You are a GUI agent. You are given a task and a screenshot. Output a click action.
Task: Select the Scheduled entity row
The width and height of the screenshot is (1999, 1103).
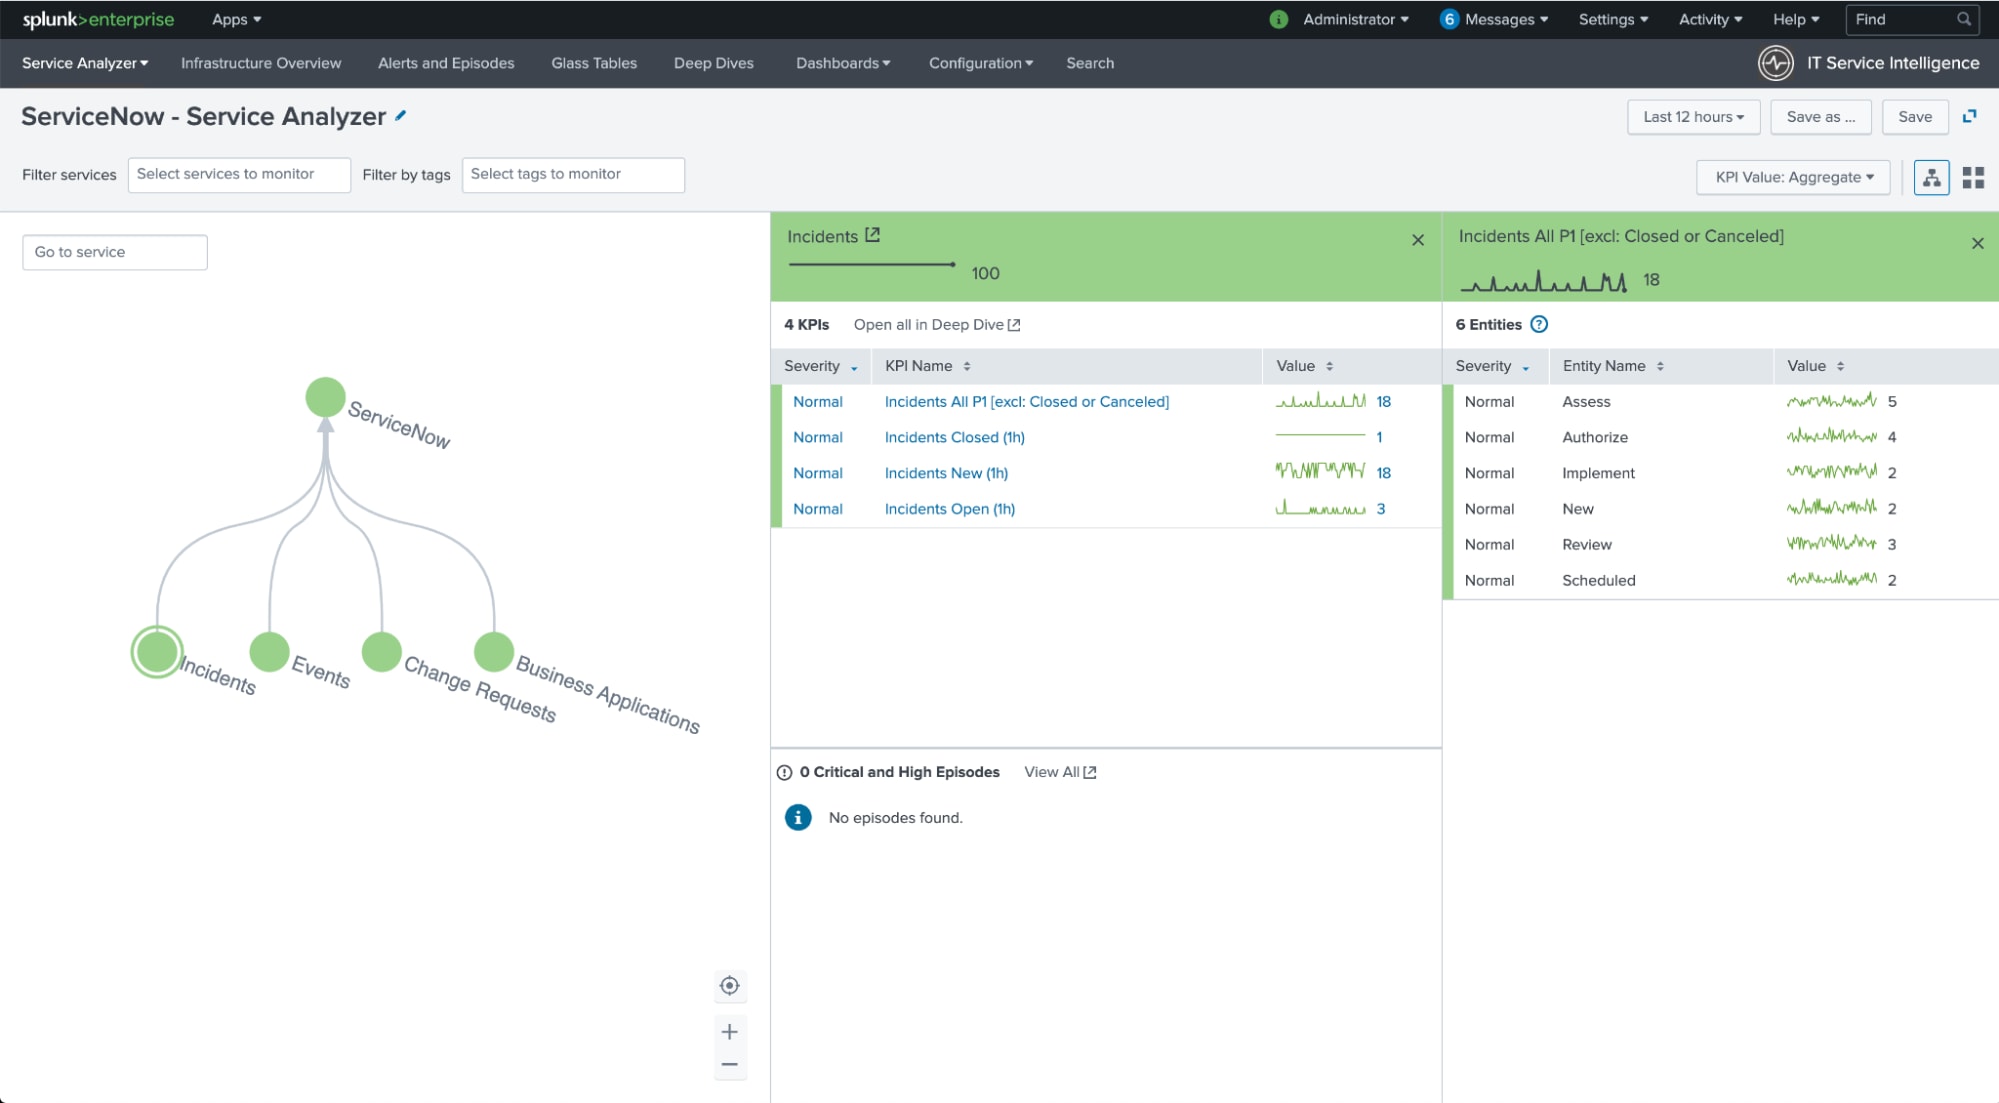click(1720, 580)
